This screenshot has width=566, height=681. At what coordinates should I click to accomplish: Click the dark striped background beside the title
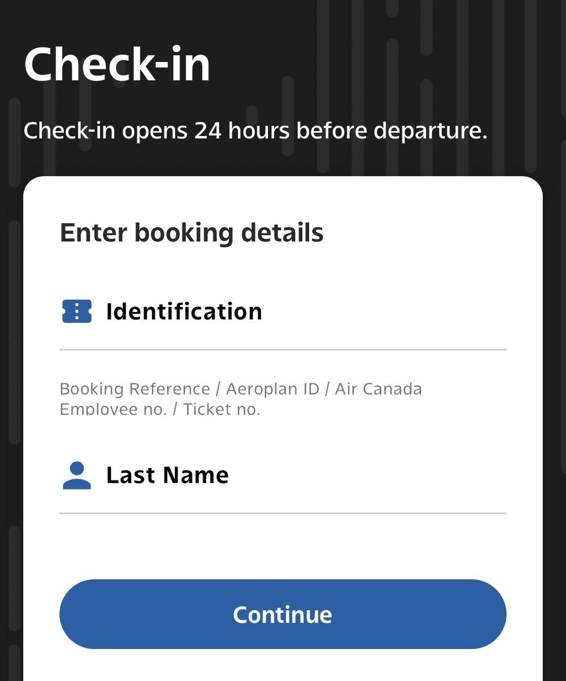click(x=382, y=65)
